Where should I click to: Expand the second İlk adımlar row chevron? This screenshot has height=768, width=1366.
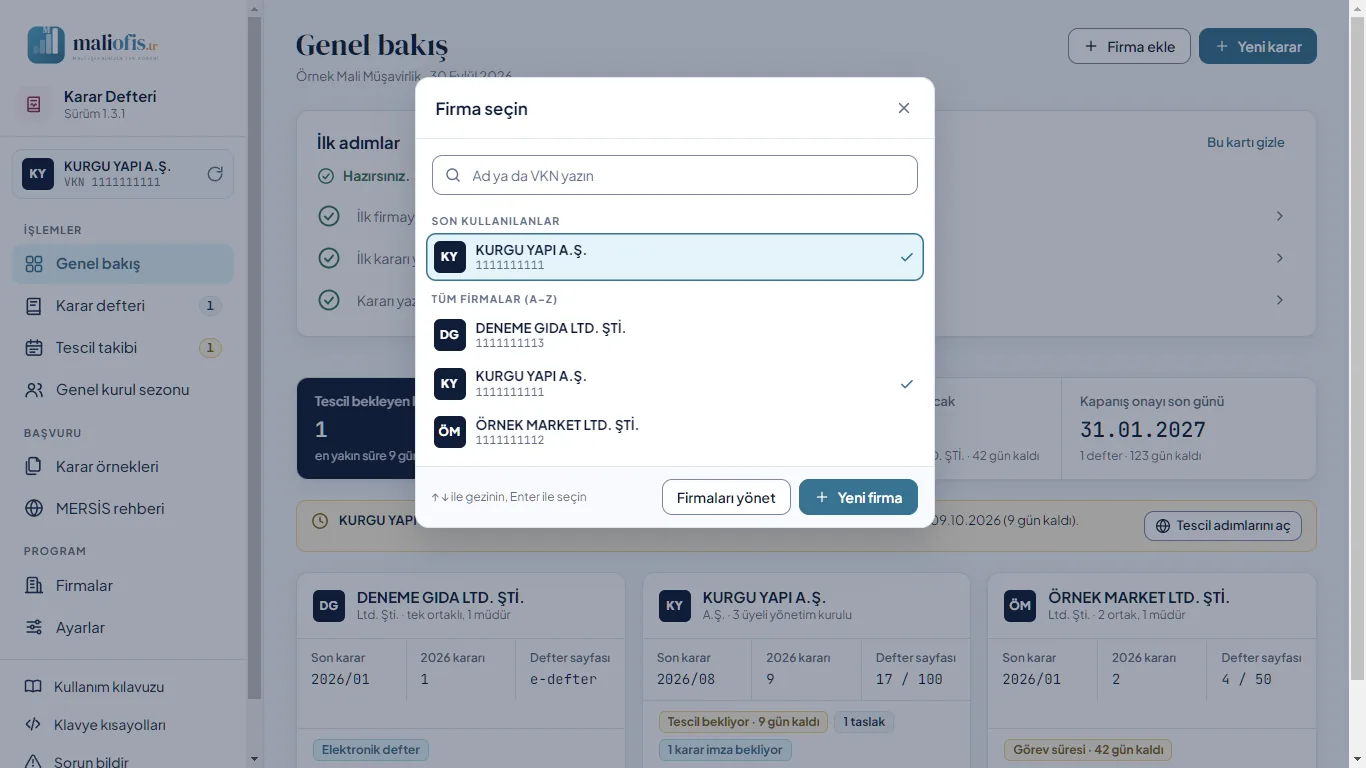click(x=1280, y=258)
